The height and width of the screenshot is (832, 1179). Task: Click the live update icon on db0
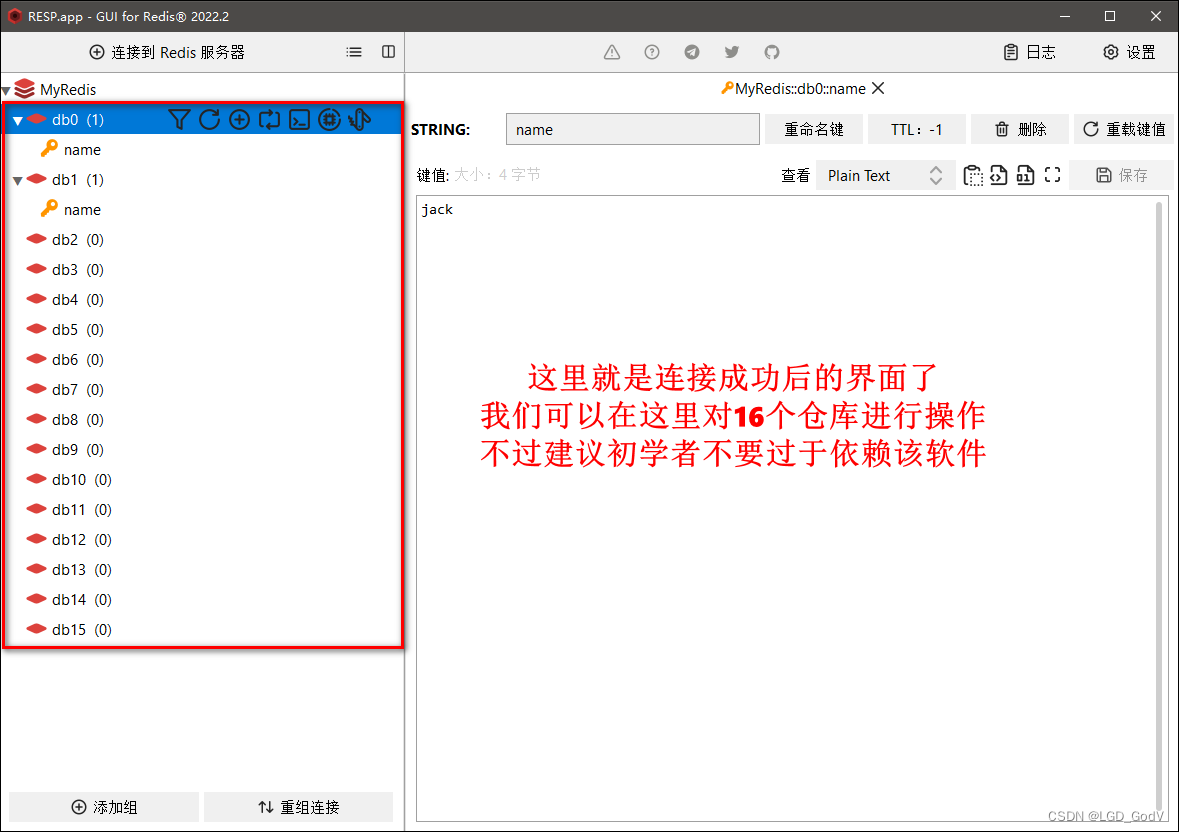[x=269, y=120]
